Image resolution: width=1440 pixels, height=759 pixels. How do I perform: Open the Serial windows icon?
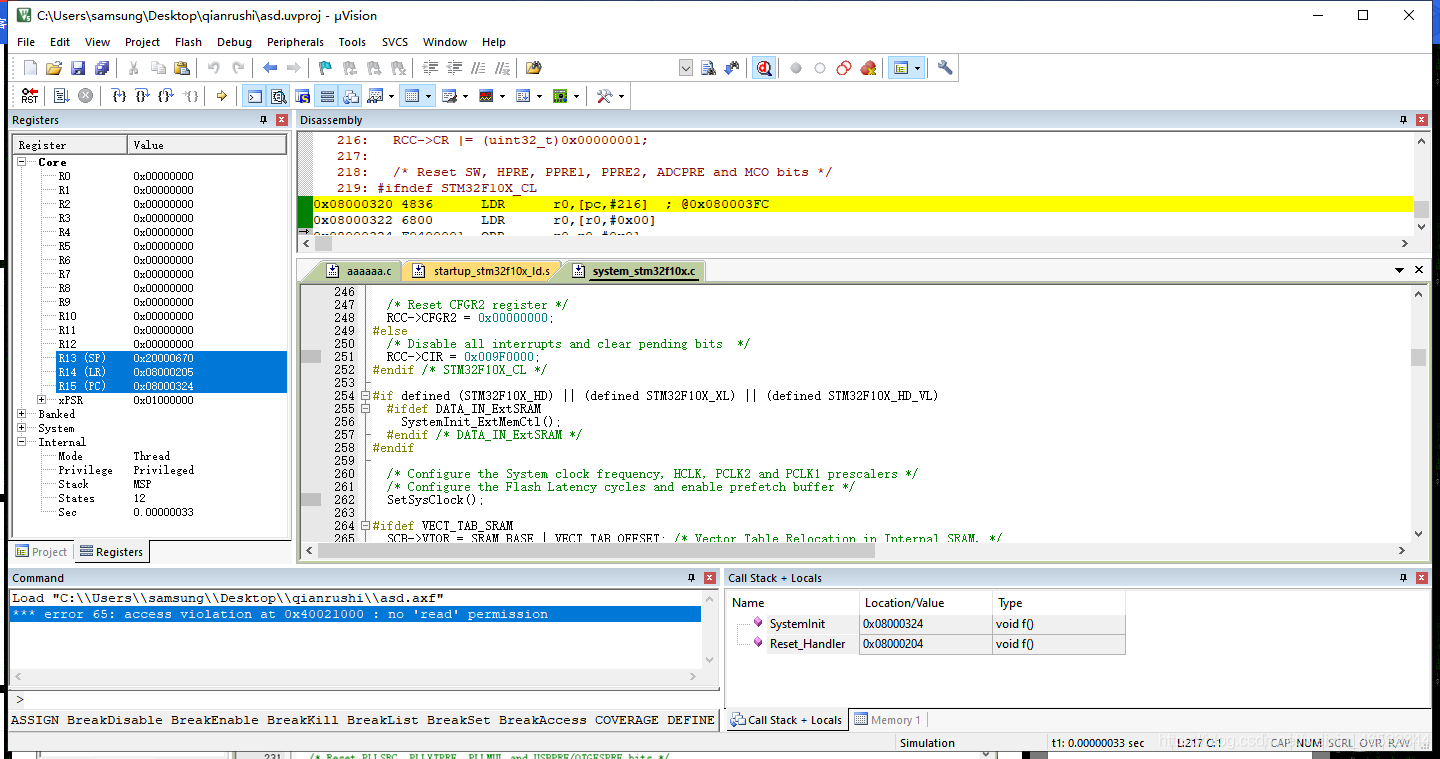tap(449, 96)
